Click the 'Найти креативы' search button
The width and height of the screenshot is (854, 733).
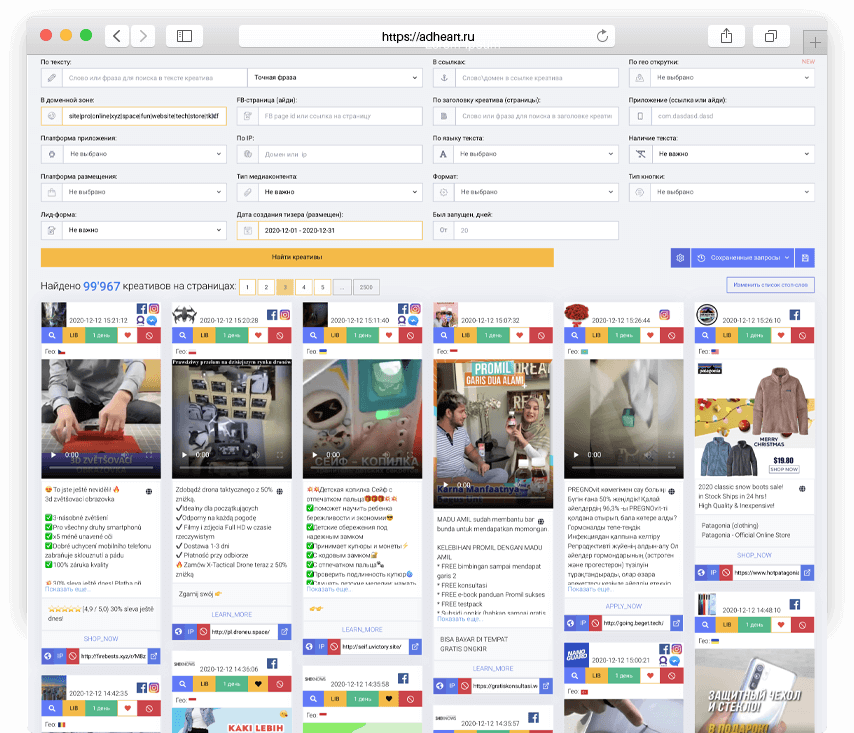point(297,258)
